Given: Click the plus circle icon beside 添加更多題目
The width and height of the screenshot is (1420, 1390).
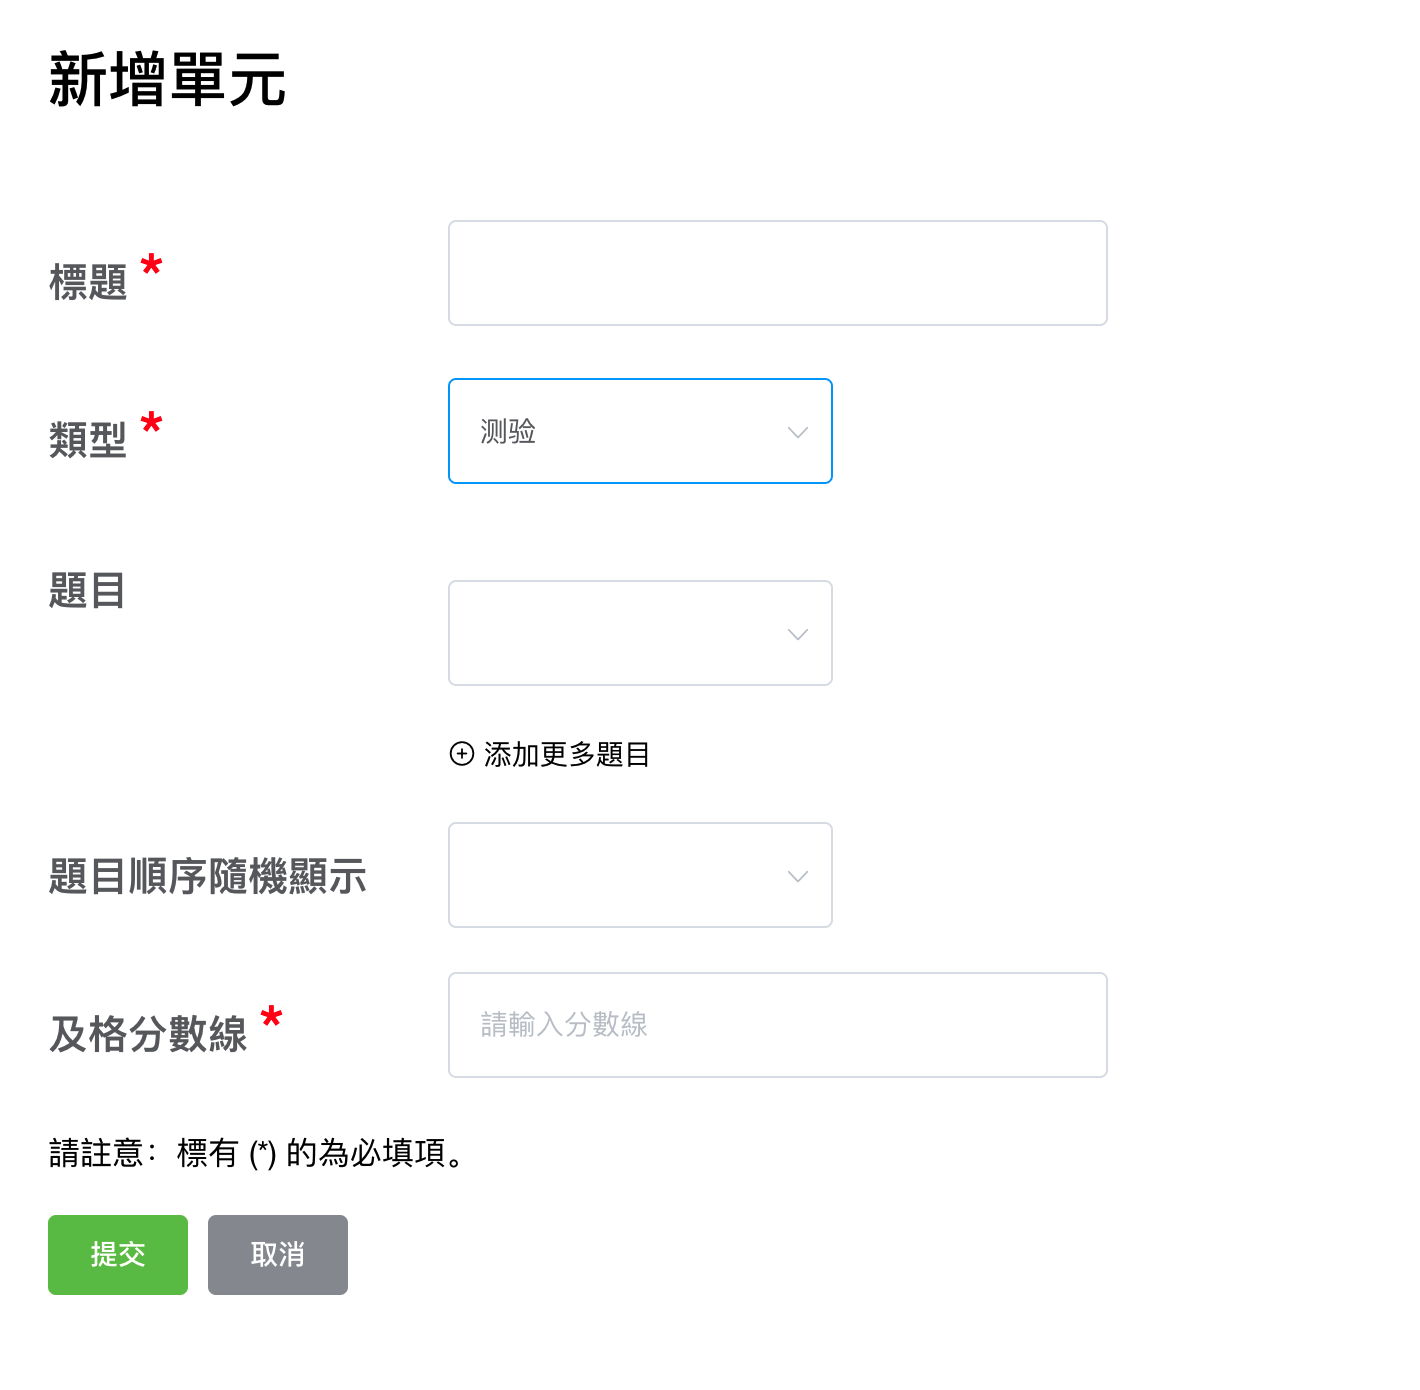Looking at the screenshot, I should coord(461,754).
